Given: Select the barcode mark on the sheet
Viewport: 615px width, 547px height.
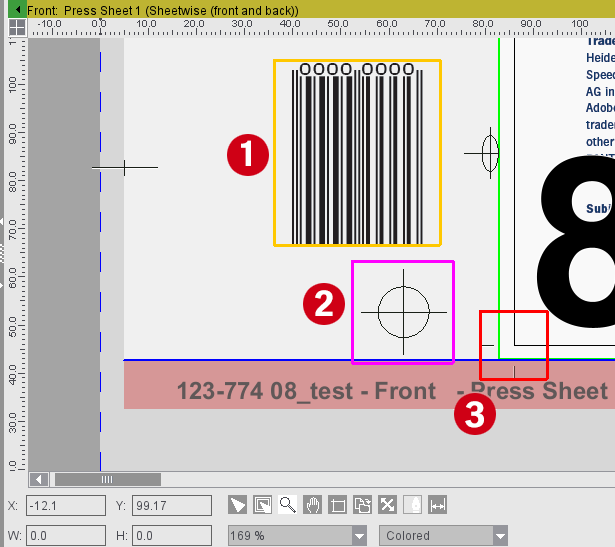Looking at the screenshot, I should point(357,153).
